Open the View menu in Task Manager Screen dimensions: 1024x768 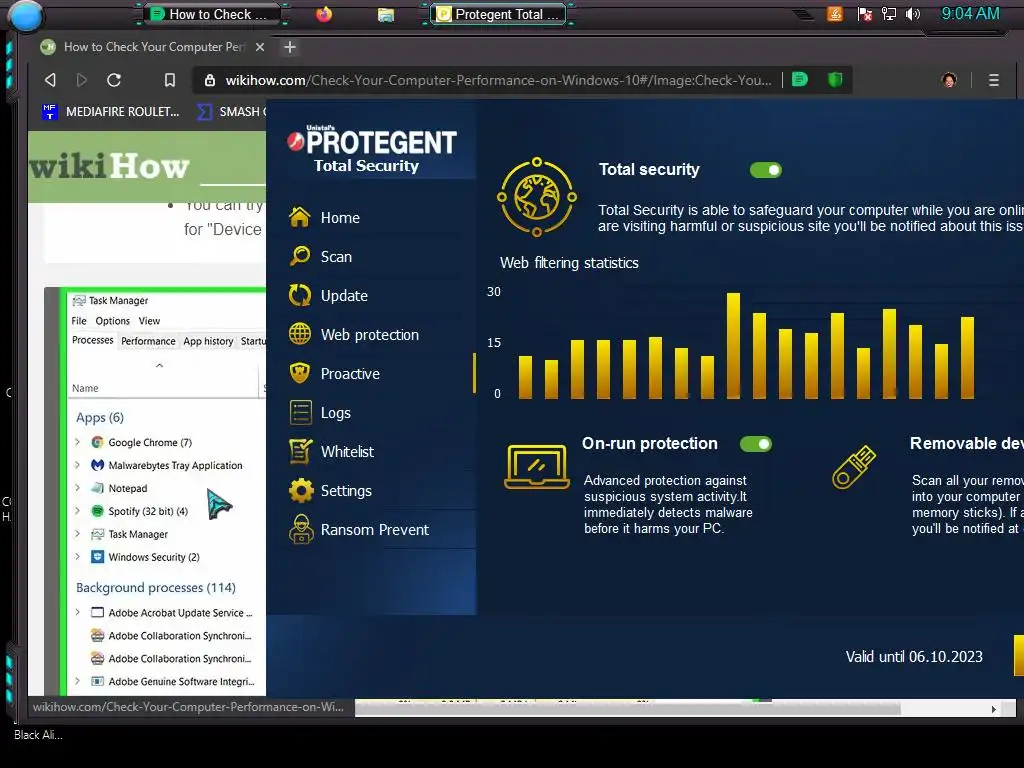click(x=149, y=321)
